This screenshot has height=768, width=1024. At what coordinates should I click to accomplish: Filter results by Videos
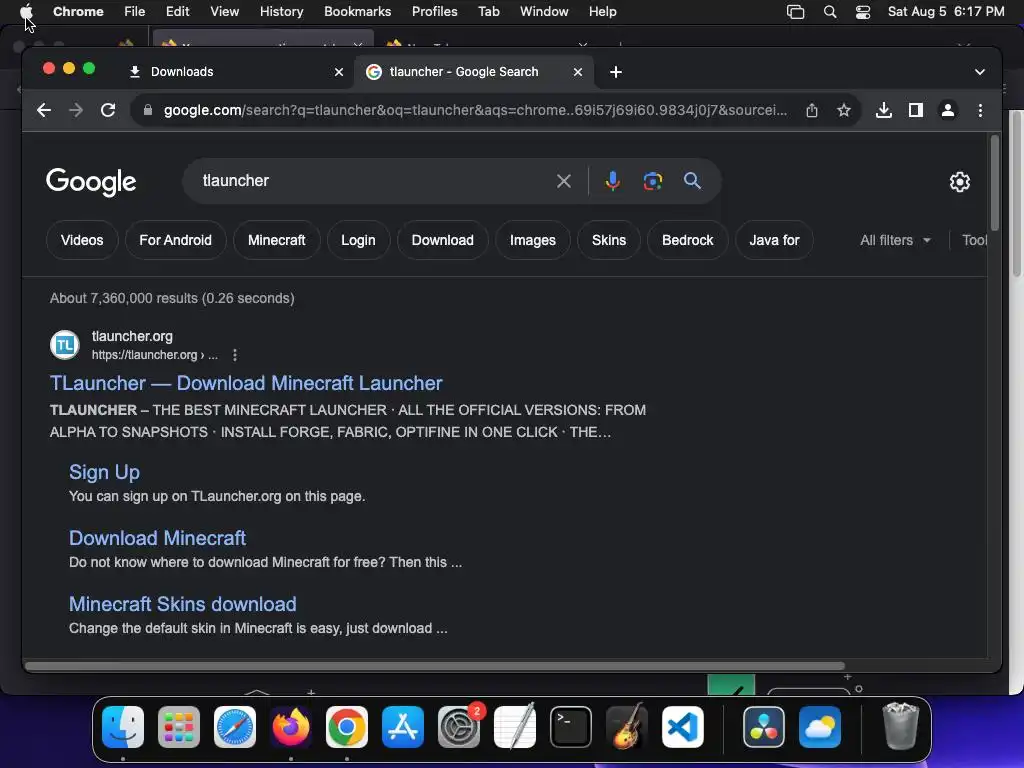(82, 240)
